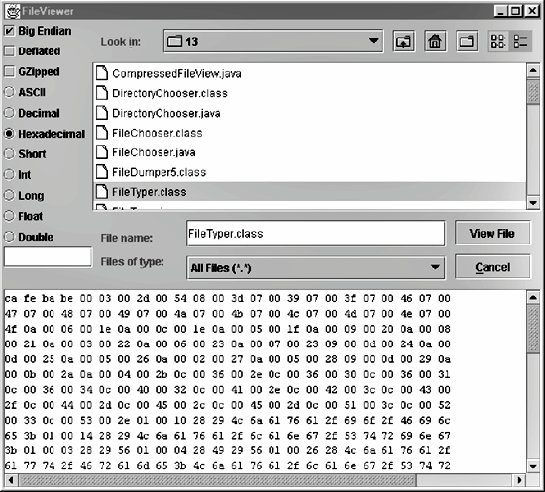This screenshot has width=545, height=492.
Task: Jump to the Home directory
Action: coord(435,41)
